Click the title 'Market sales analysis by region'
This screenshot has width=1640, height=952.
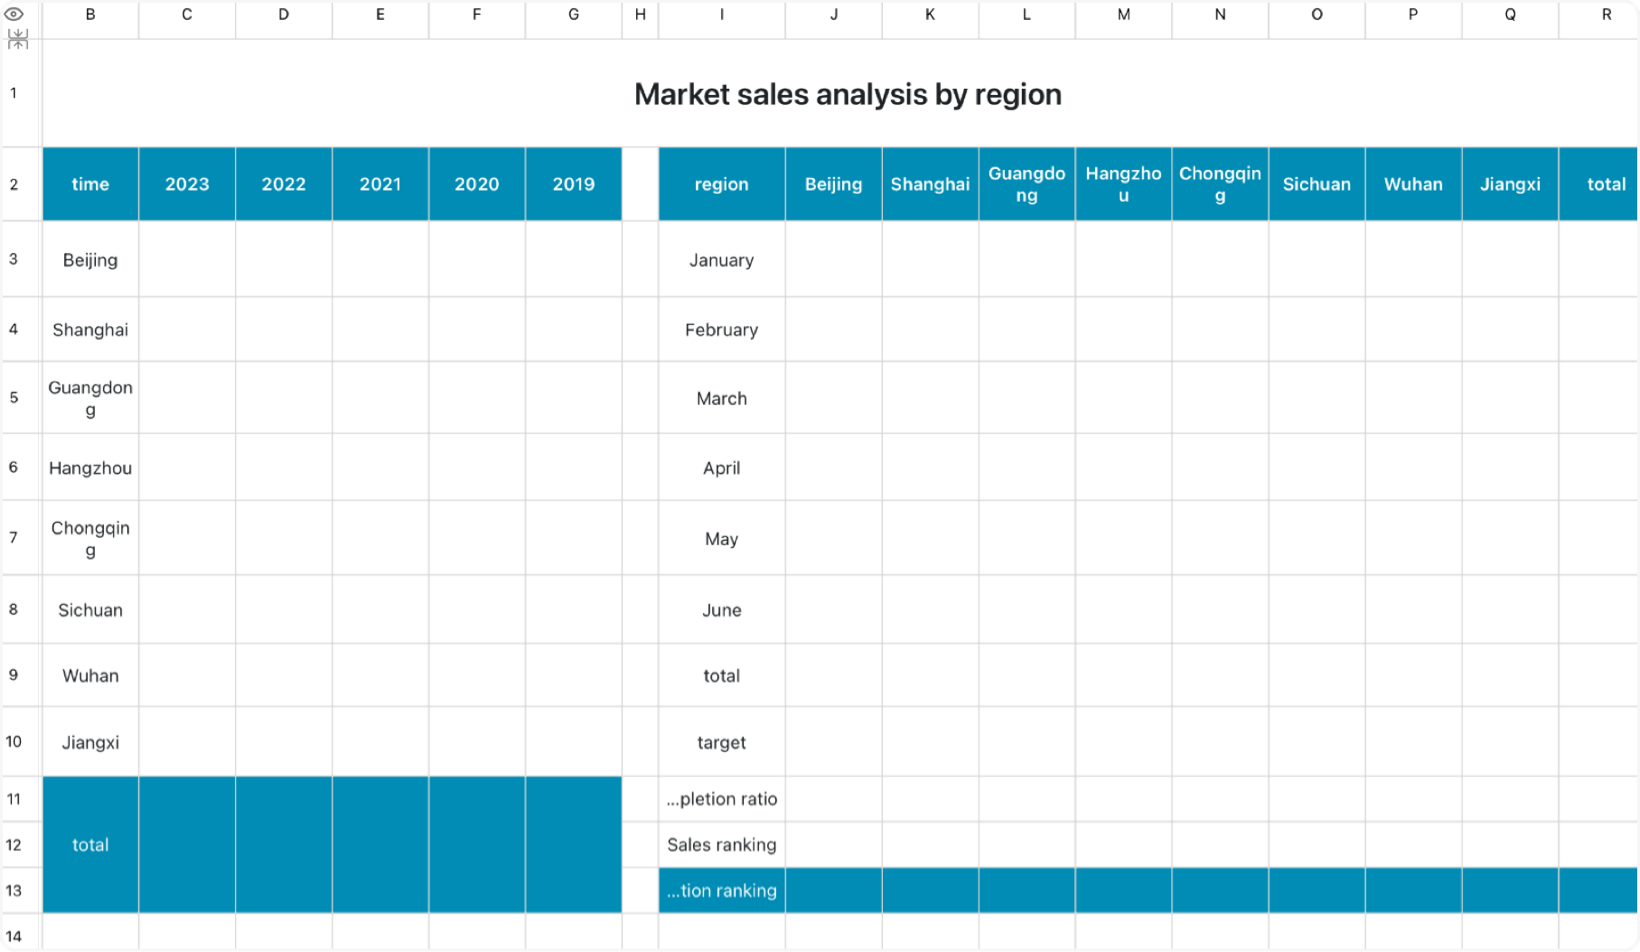tap(848, 94)
